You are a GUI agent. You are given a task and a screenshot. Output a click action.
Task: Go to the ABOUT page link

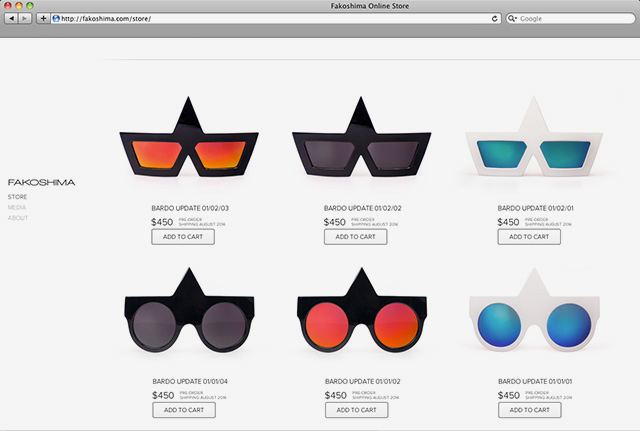tap(18, 218)
